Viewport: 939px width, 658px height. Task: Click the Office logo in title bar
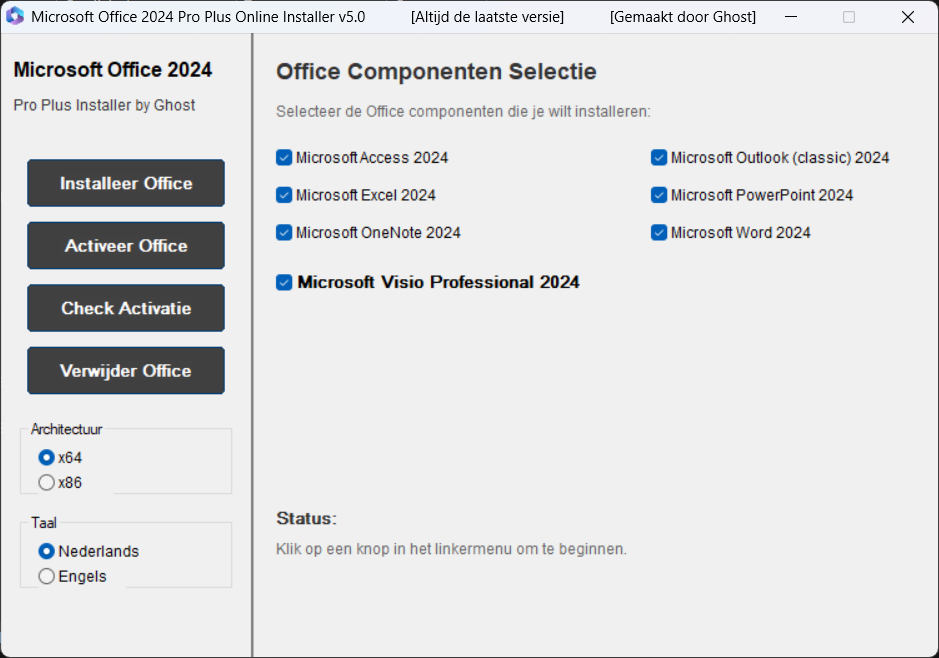point(15,16)
